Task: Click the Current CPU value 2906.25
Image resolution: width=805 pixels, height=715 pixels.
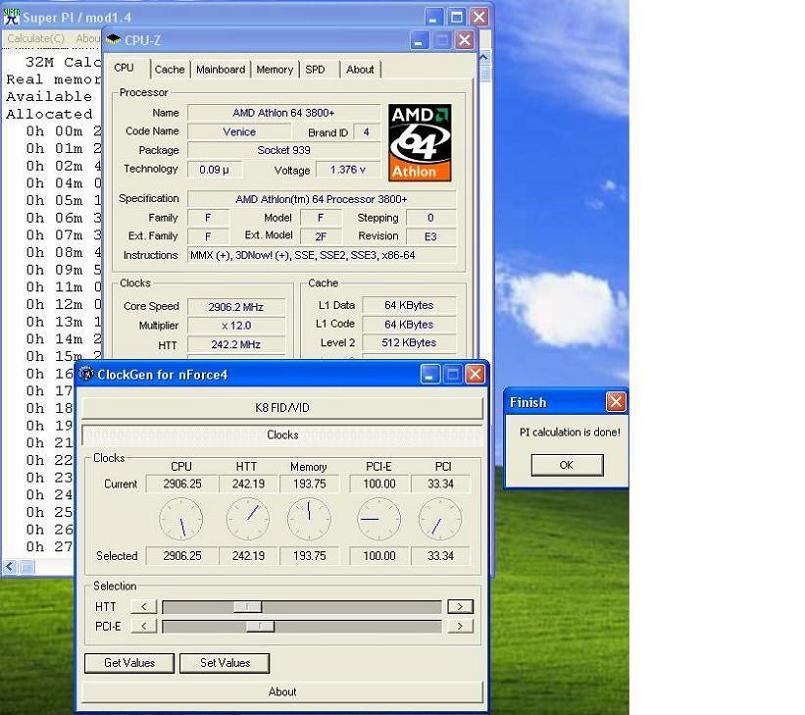Action: pyautogui.click(x=182, y=484)
